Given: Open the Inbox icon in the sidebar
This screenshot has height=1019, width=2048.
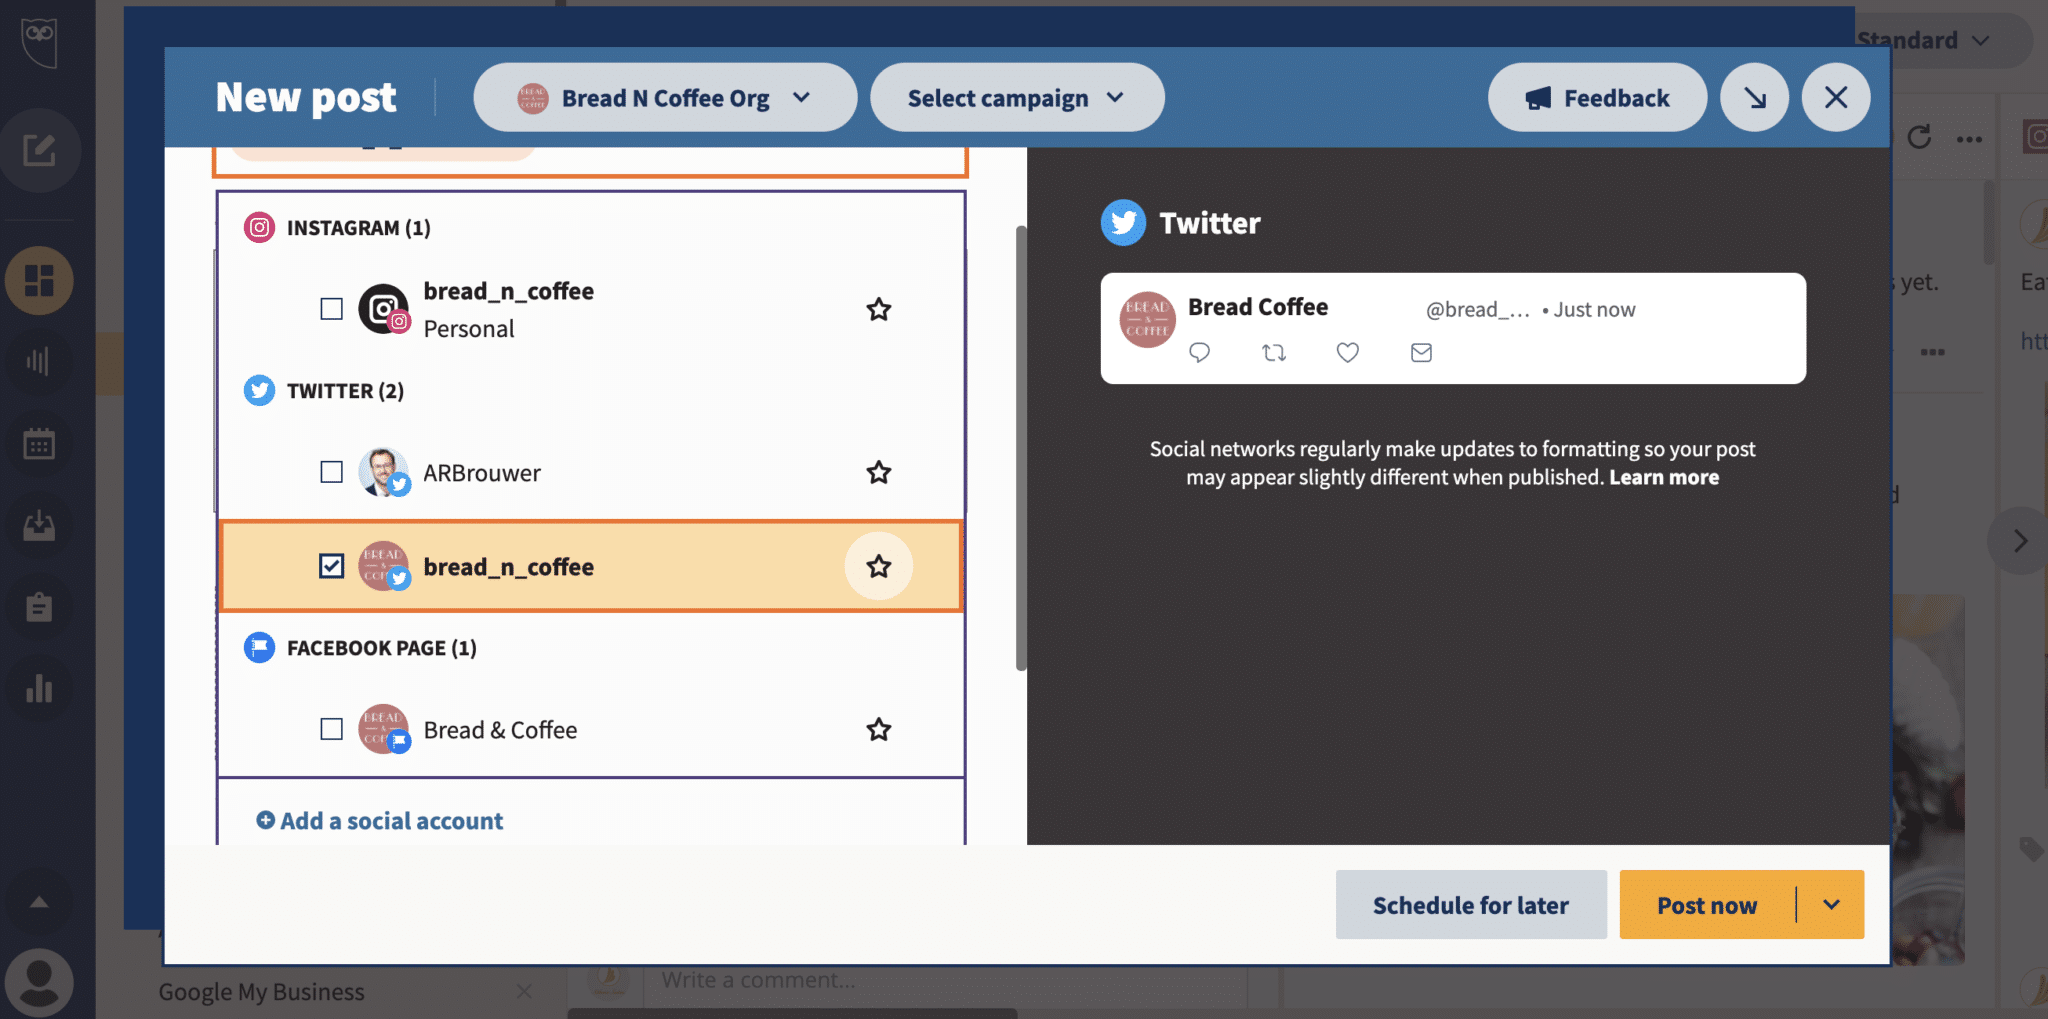Looking at the screenshot, I should coord(40,526).
